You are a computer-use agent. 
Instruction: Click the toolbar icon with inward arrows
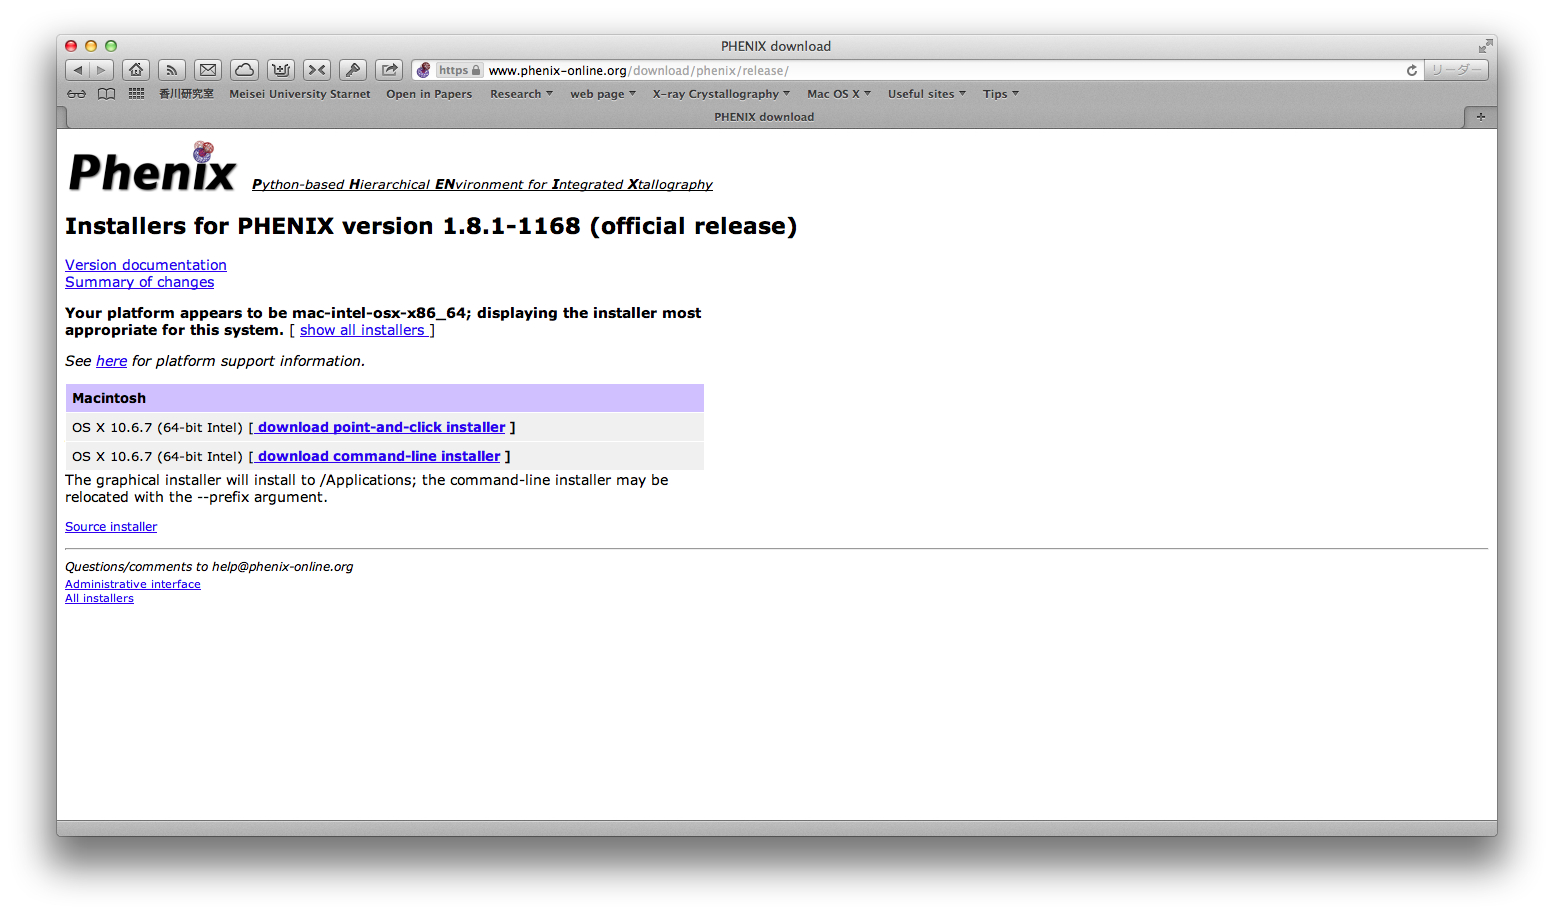pos(317,70)
